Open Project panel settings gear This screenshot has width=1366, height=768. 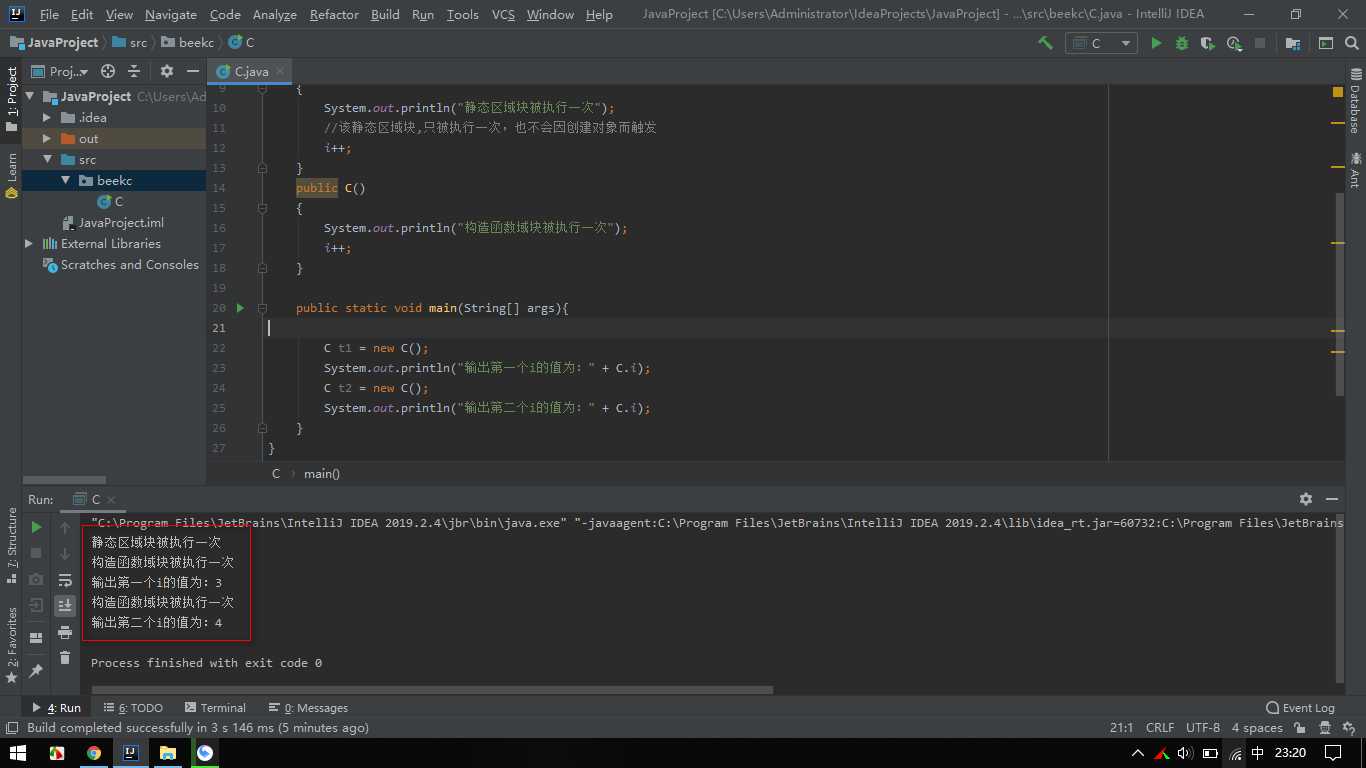tap(167, 71)
